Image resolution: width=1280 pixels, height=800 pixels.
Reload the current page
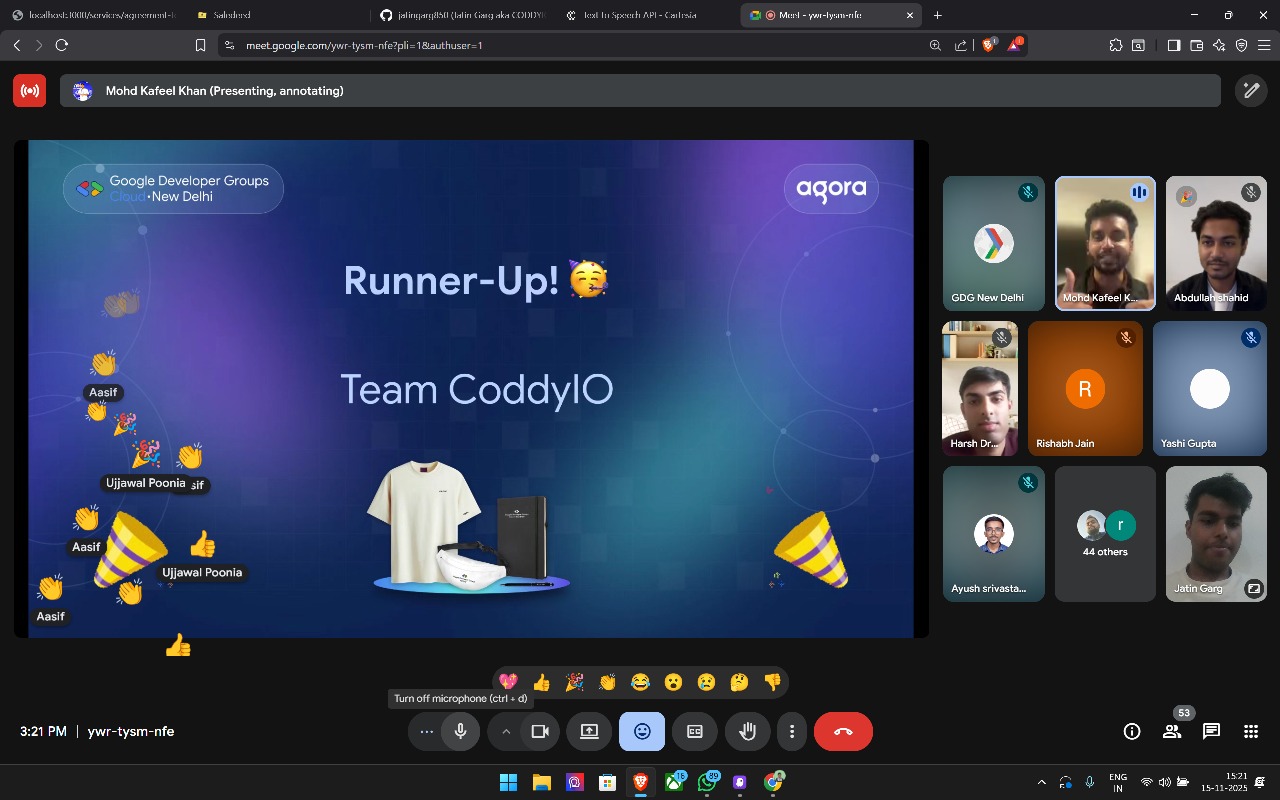(62, 45)
